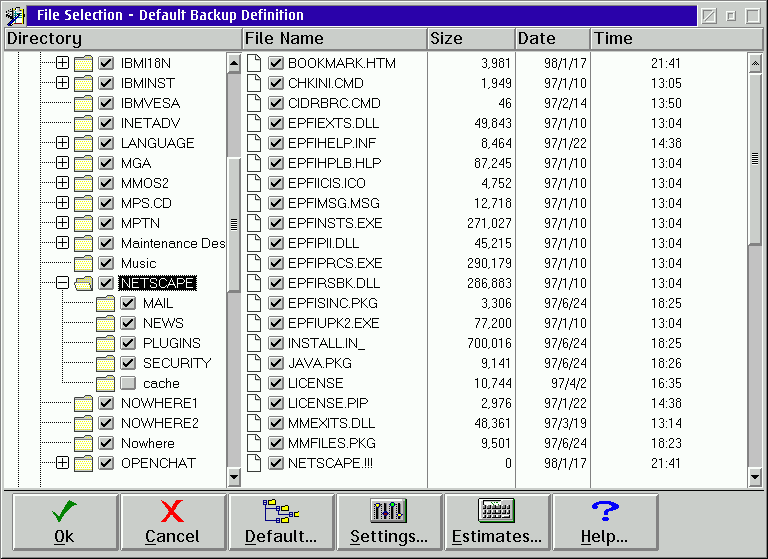The image size is (768, 559).
Task: Click the file icon beside JAVA.PKG
Action: click(x=254, y=363)
